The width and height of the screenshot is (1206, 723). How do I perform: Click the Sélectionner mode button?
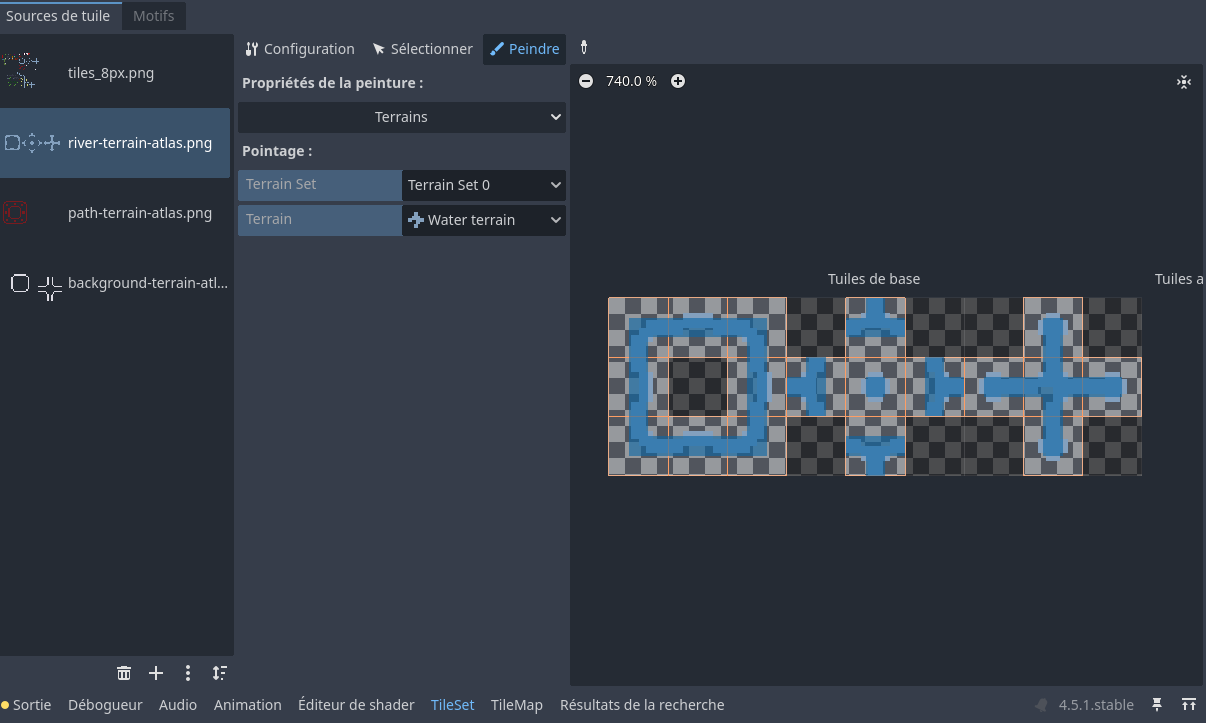click(x=422, y=49)
